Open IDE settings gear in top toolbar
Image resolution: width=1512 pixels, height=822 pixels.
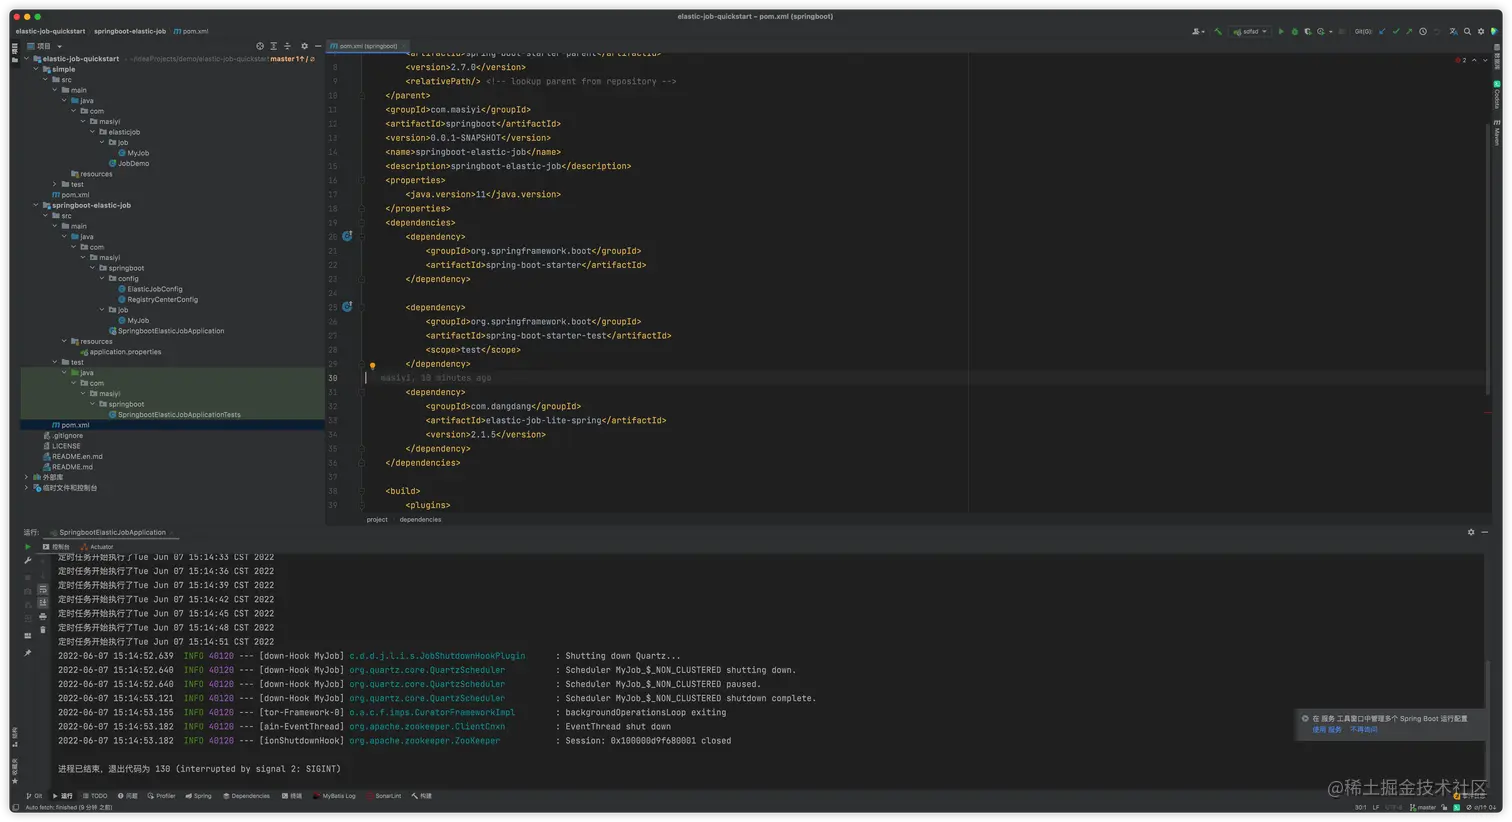[1481, 32]
